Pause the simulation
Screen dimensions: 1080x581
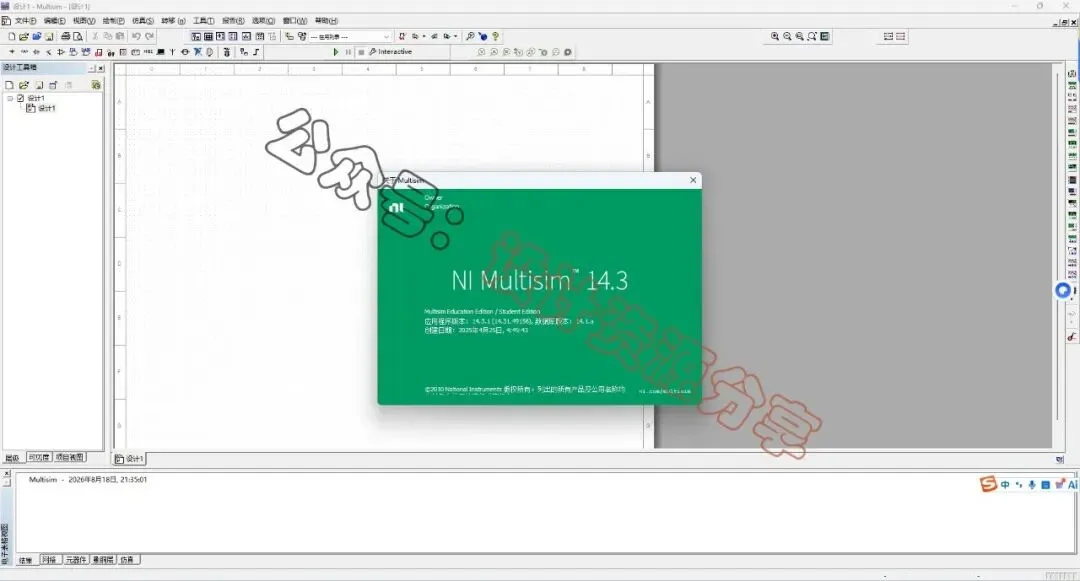coord(349,52)
